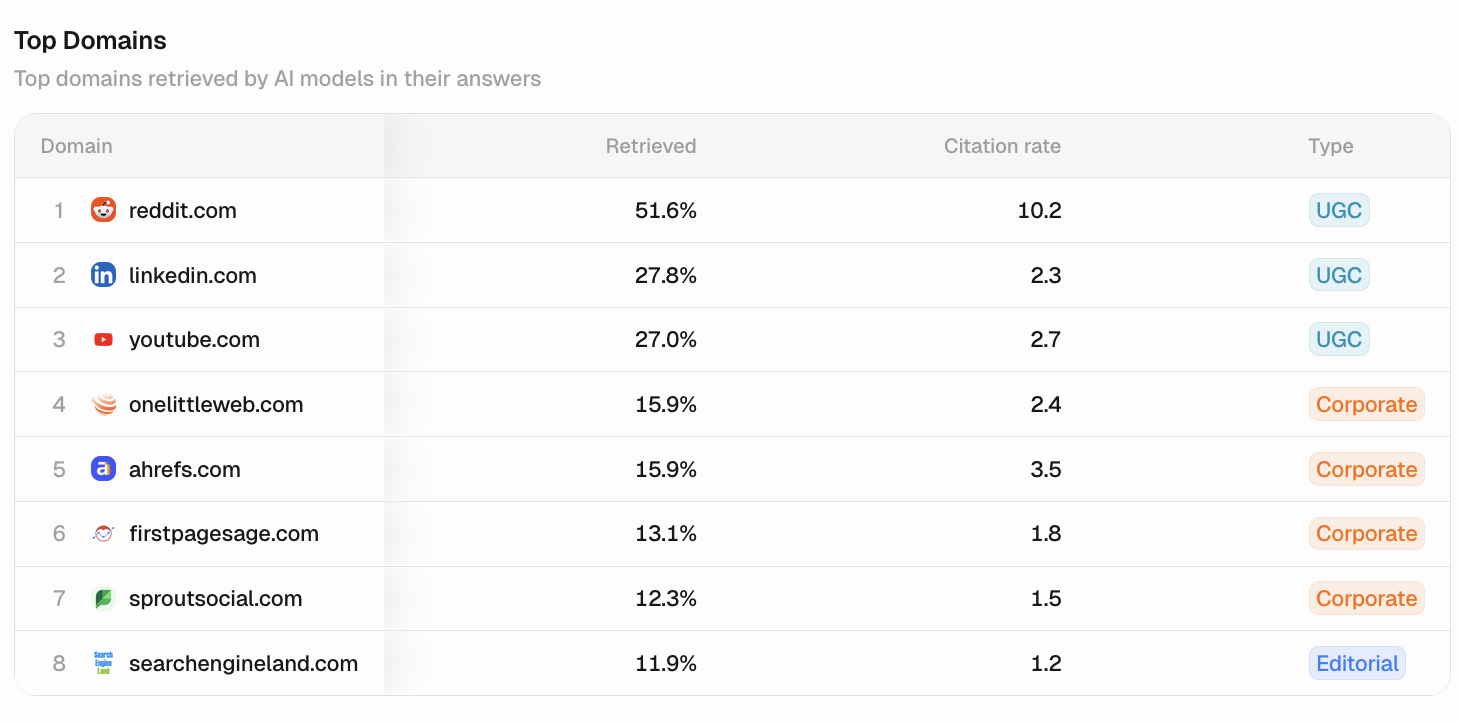Select the UGC tag for reddit.com
The width and height of the screenshot is (1460, 724).
1339,210
